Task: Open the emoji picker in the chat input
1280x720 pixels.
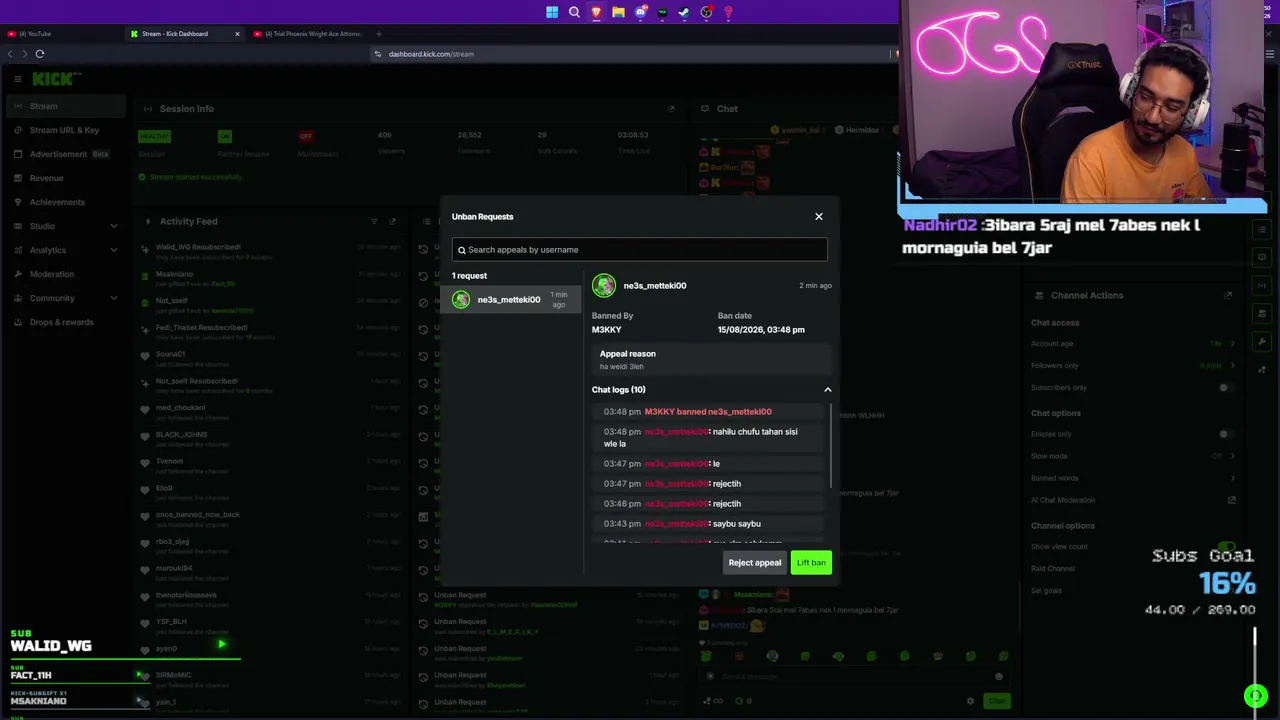Action: [998, 677]
